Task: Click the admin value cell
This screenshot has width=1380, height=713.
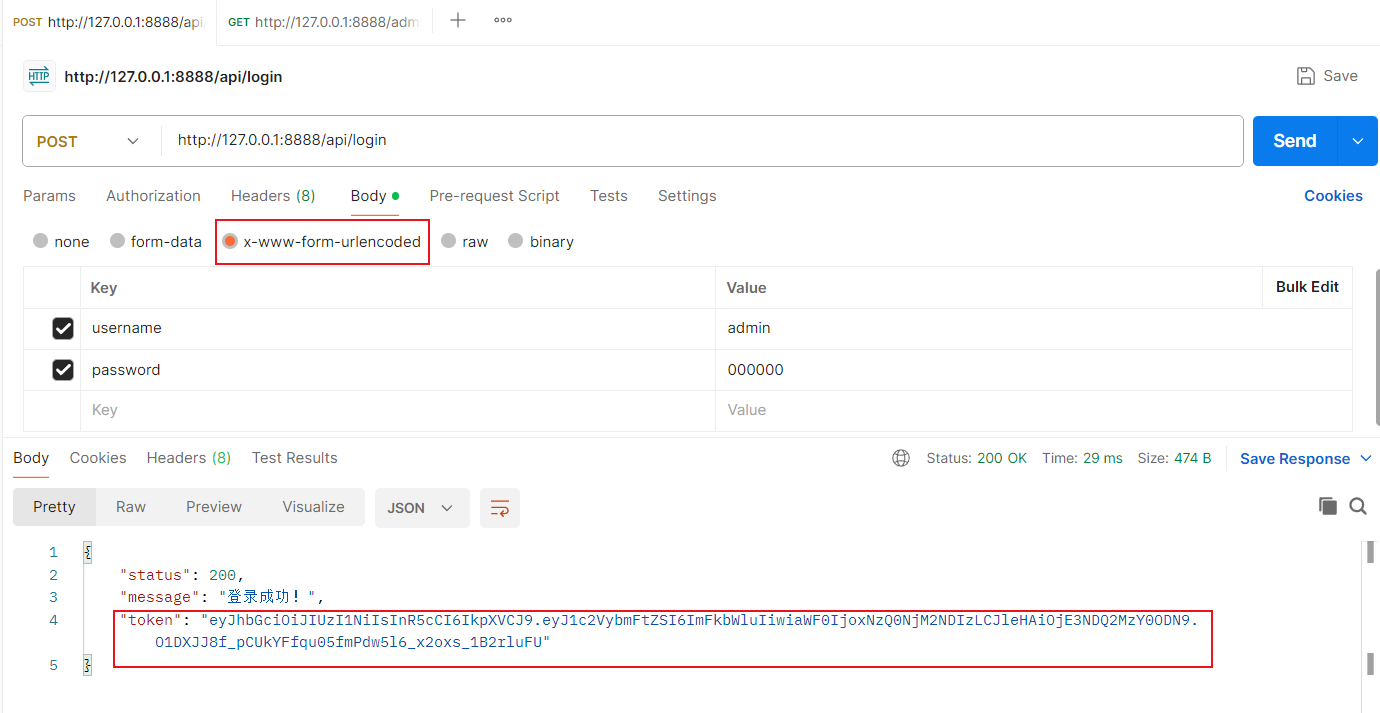Action: 1034,328
